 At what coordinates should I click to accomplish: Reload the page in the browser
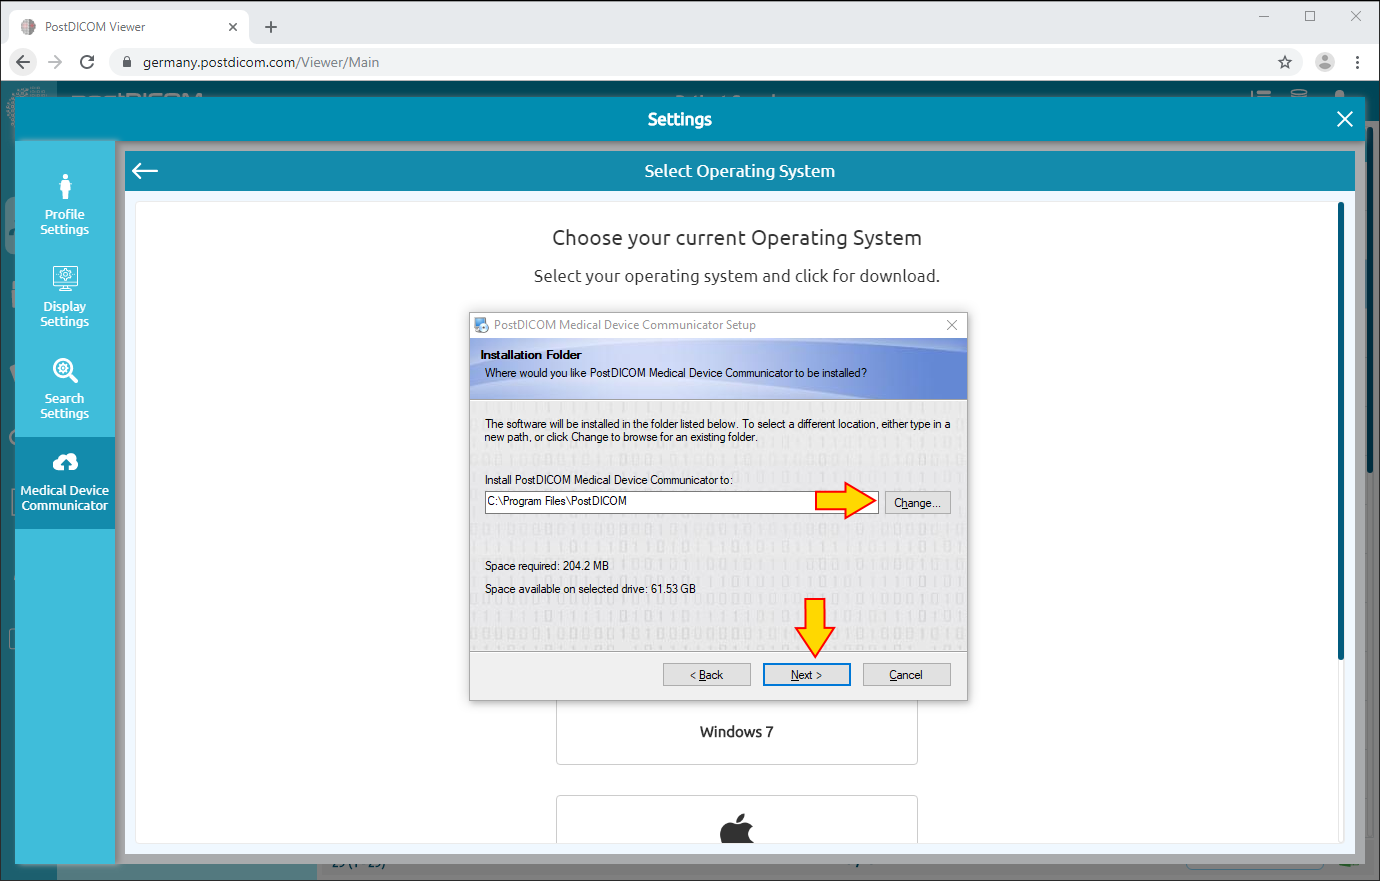[87, 62]
